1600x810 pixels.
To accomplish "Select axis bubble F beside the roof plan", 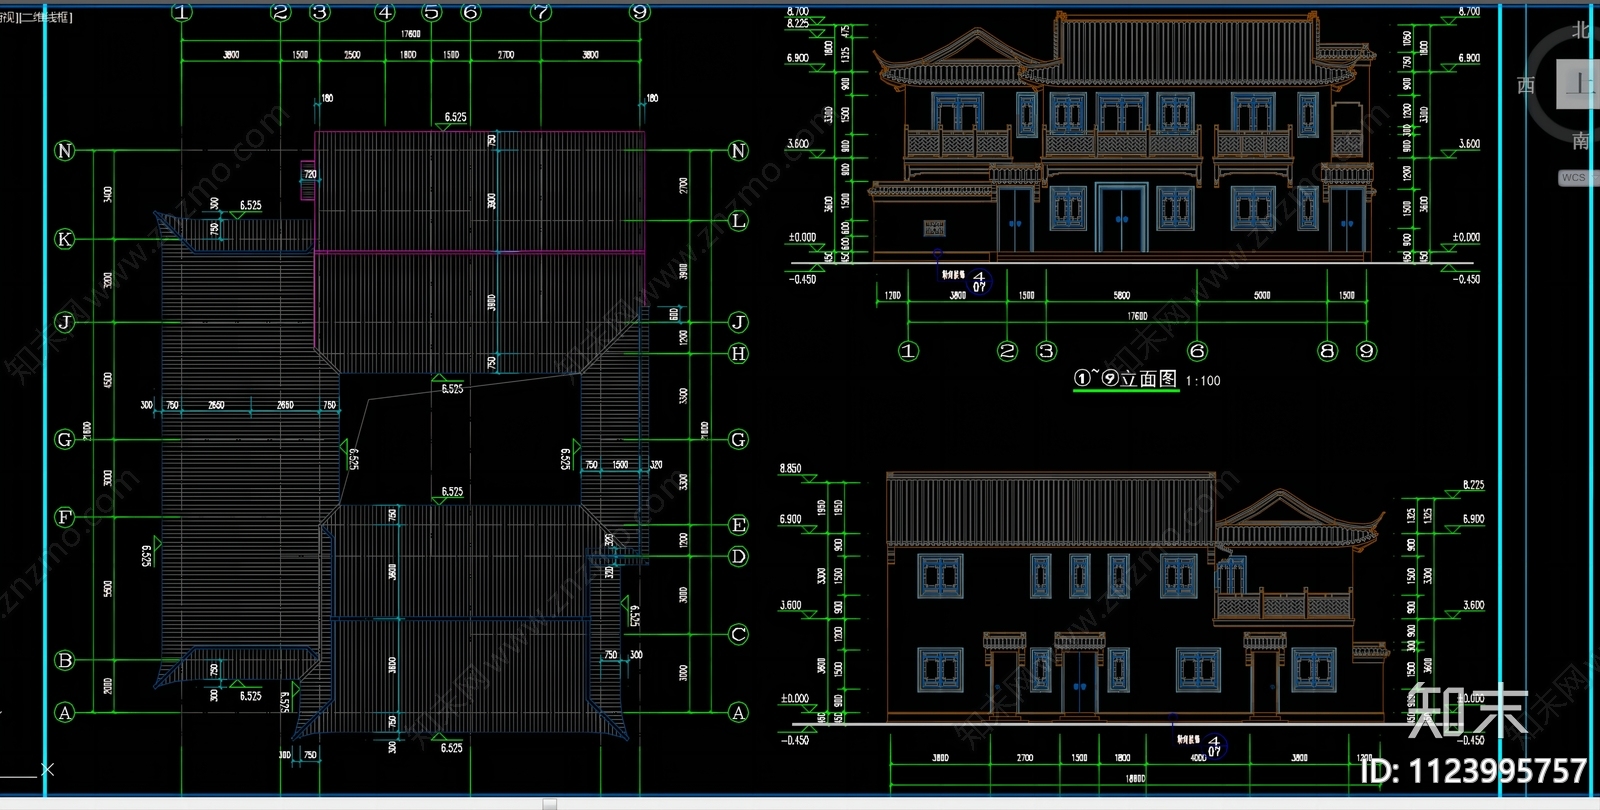I will [64, 517].
